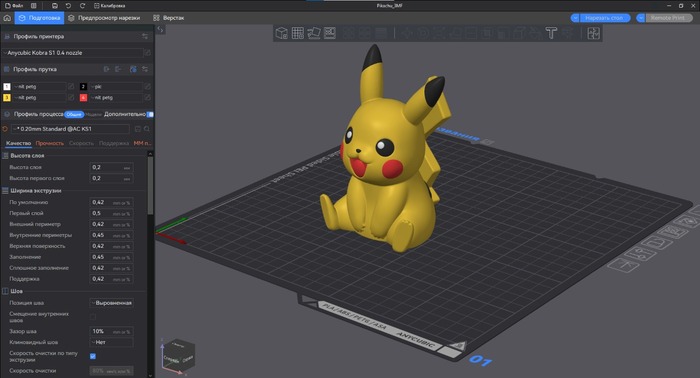This screenshot has width=700, height=378.
Task: Click remove filament icon in Профиль прутка
Action: click(x=118, y=69)
